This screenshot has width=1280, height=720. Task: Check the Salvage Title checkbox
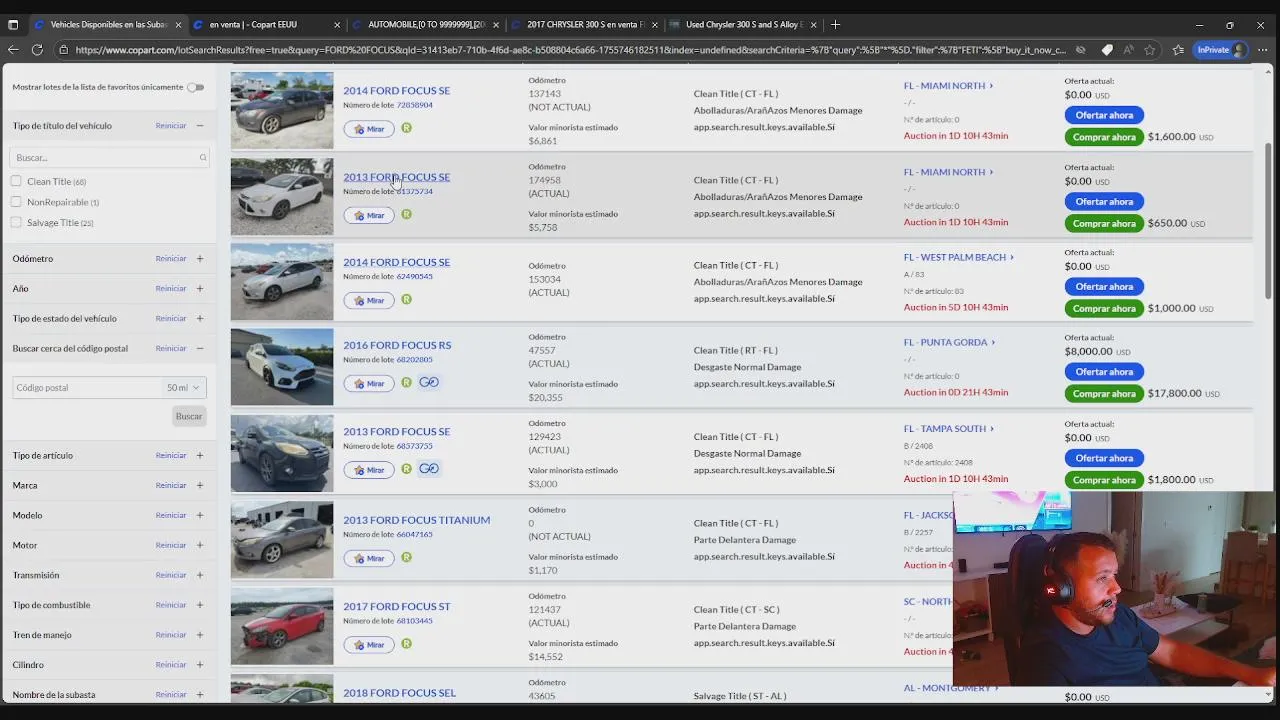pyautogui.click(x=16, y=222)
